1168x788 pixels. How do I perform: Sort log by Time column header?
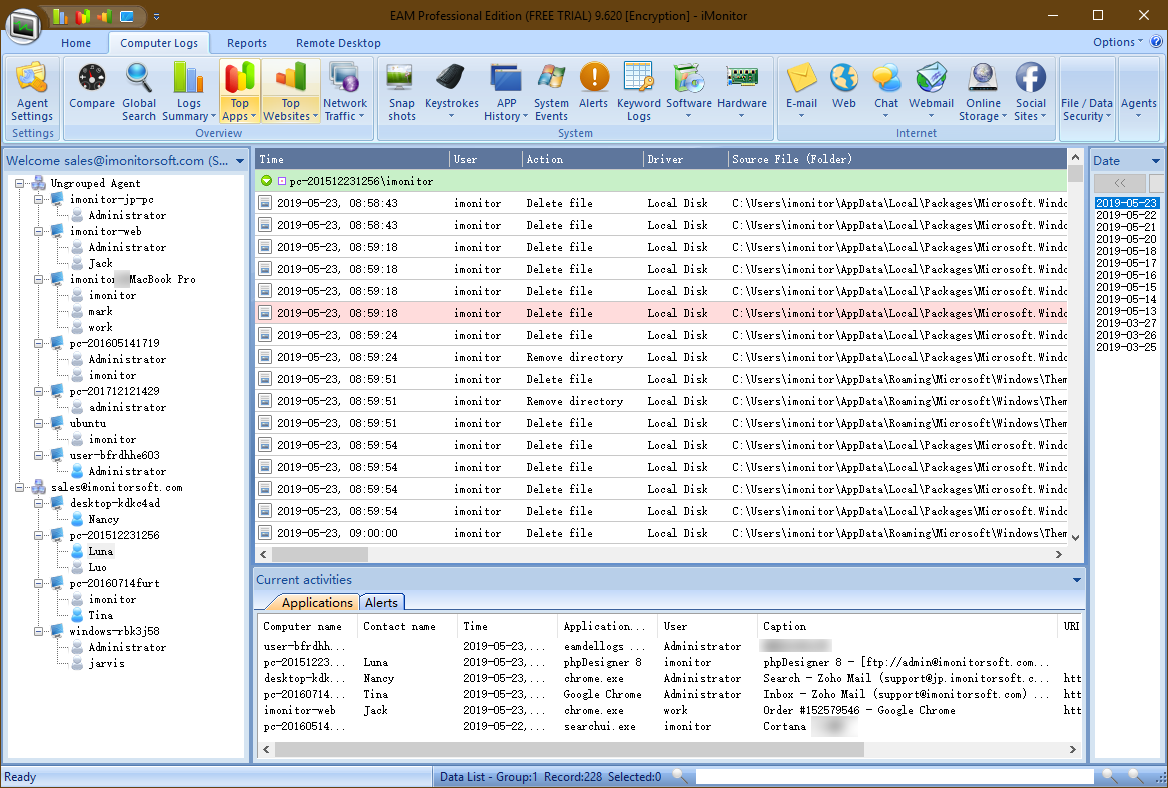[x=353, y=159]
